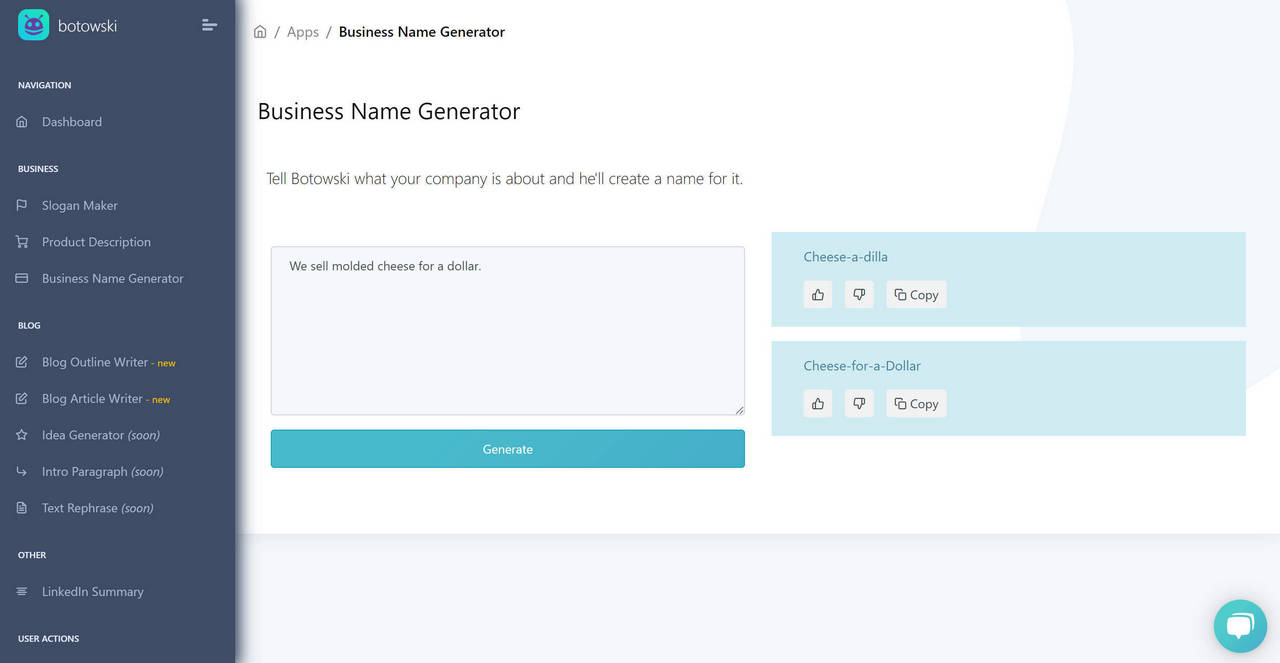Copy the Cheese-for-a-Dollar name
The image size is (1280, 663).
[x=916, y=404]
